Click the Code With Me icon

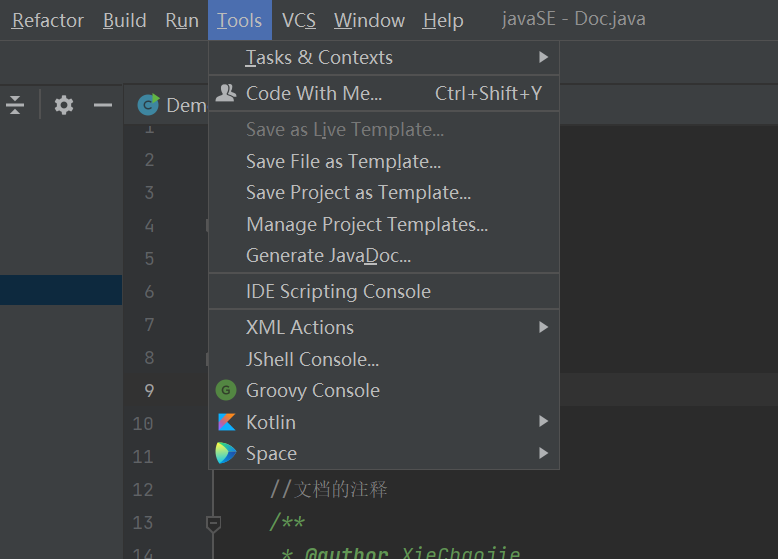(227, 93)
